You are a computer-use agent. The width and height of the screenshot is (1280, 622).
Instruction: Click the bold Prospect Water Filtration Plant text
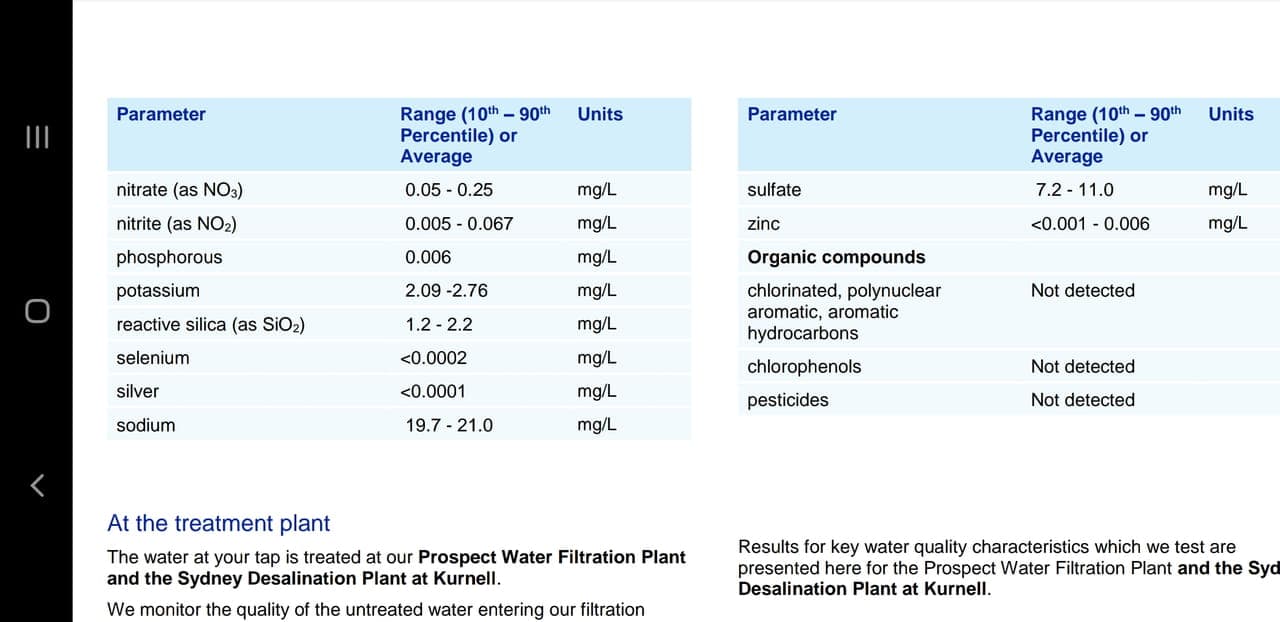pyautogui.click(x=552, y=557)
